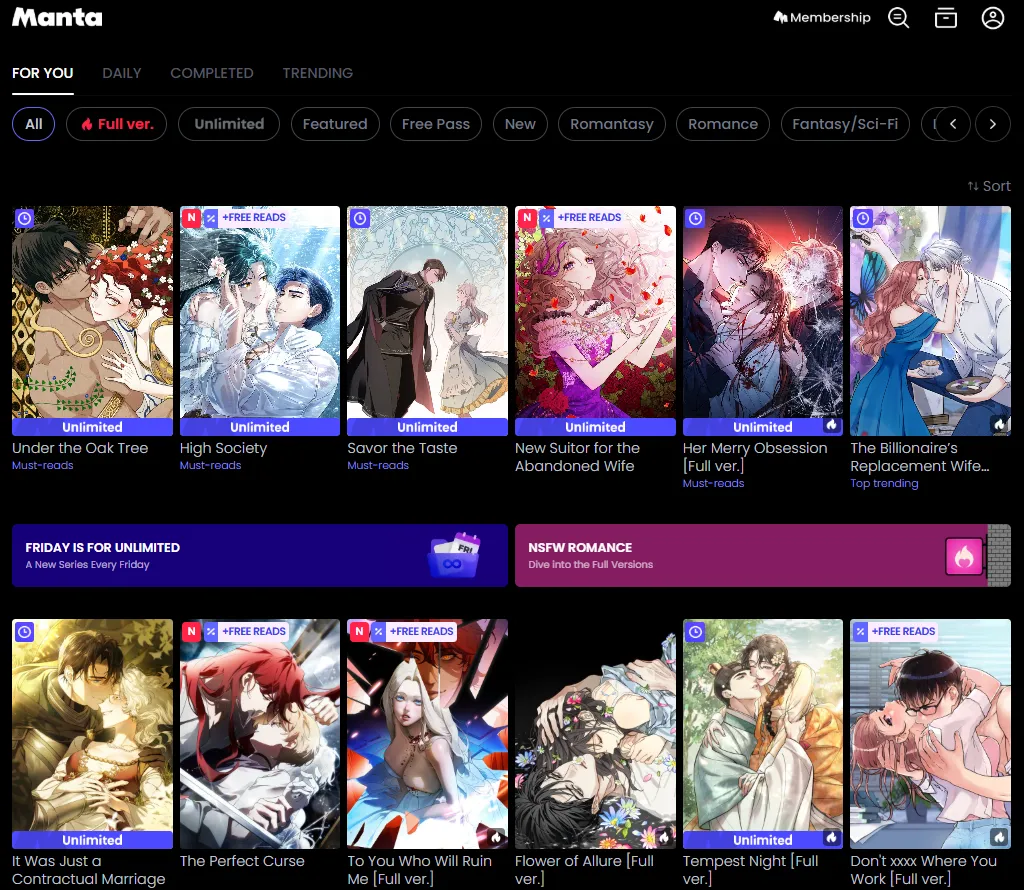Image resolution: width=1024 pixels, height=890 pixels.
Task: Switch to the DAILY tab
Action: point(122,73)
